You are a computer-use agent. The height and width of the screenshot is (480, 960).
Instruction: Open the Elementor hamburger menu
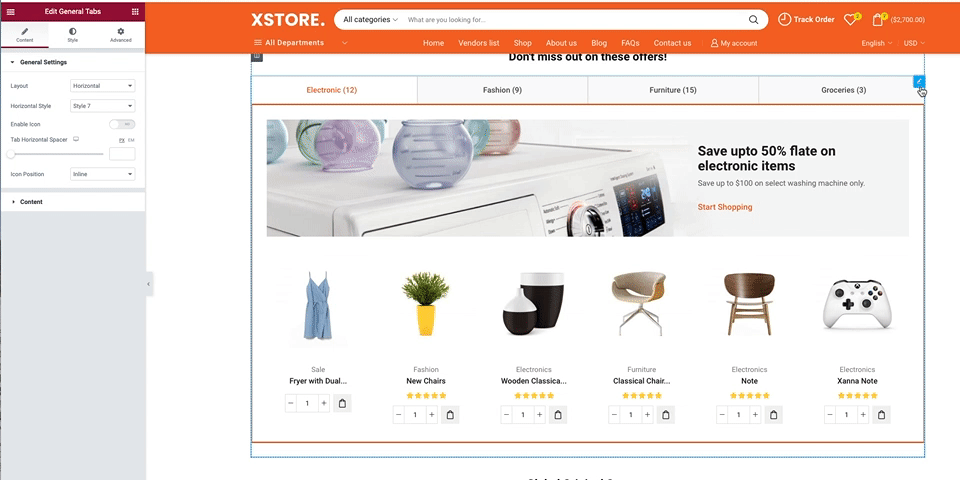click(x=10, y=12)
